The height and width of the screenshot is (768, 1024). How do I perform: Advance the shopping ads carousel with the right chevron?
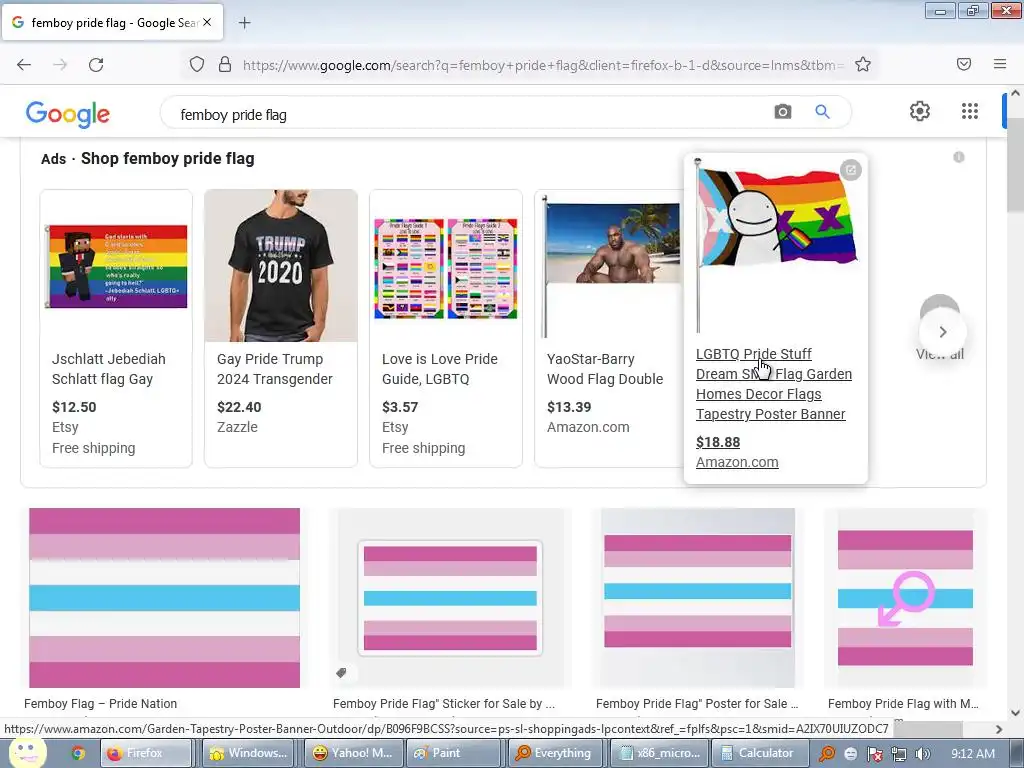click(942, 332)
